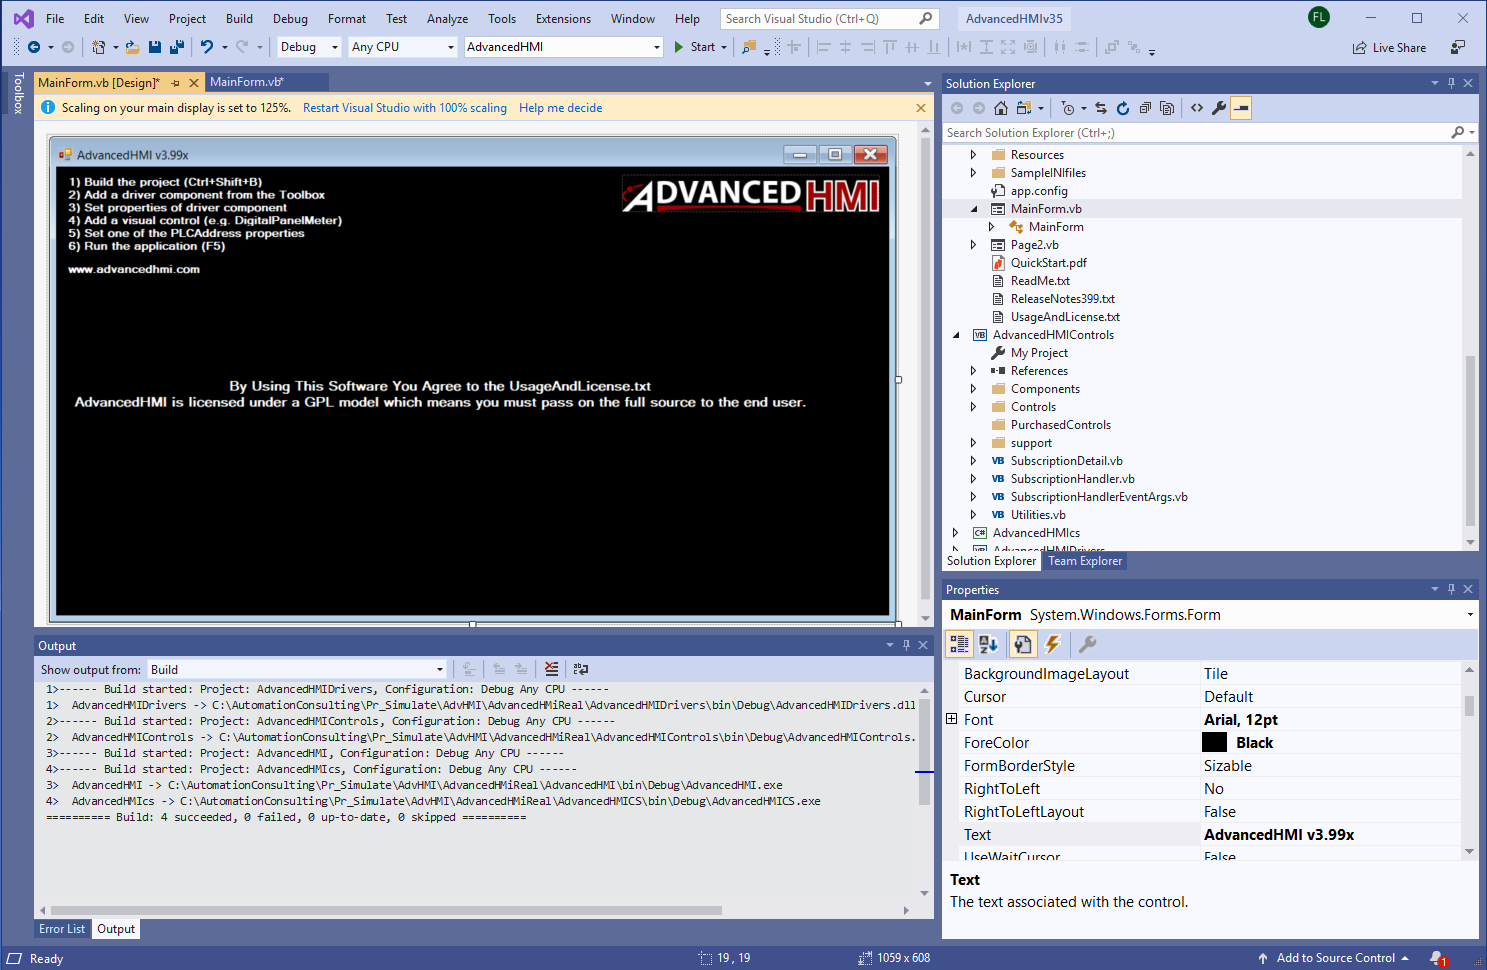Click 'Restart Visual Studio with 100% scaling' link
Viewport: 1487px width, 970px height.
pyautogui.click(x=404, y=107)
